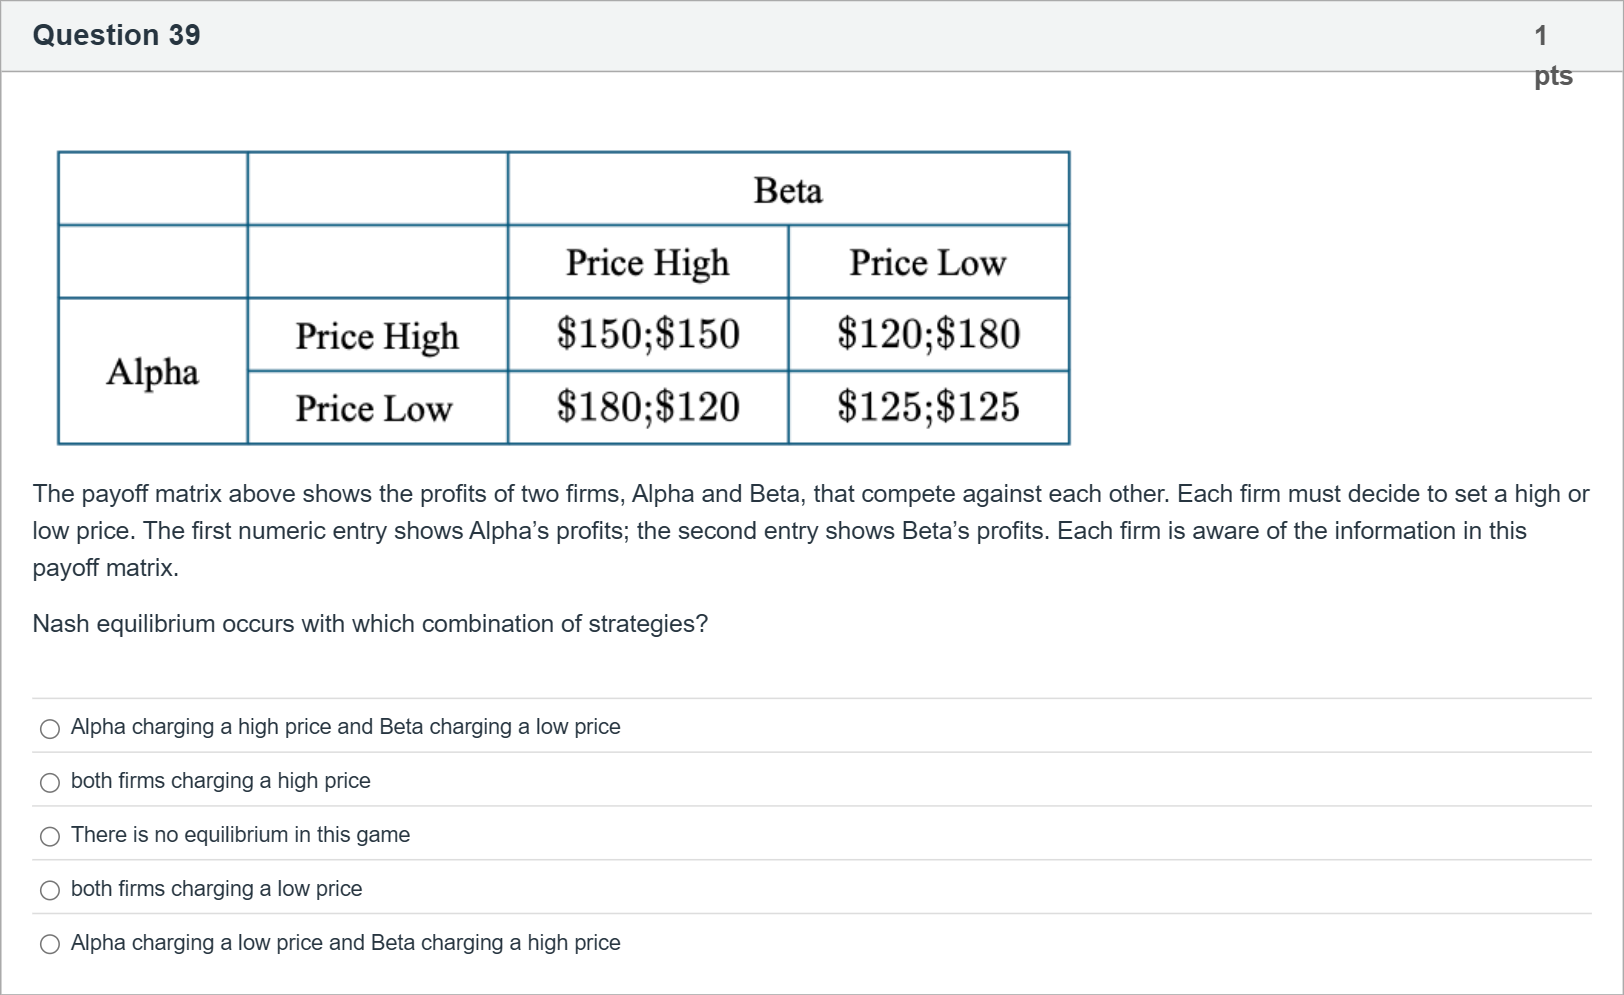Select the 'both firms charging a low price' radio
Screen dimensions: 1624x995
coord(50,891)
